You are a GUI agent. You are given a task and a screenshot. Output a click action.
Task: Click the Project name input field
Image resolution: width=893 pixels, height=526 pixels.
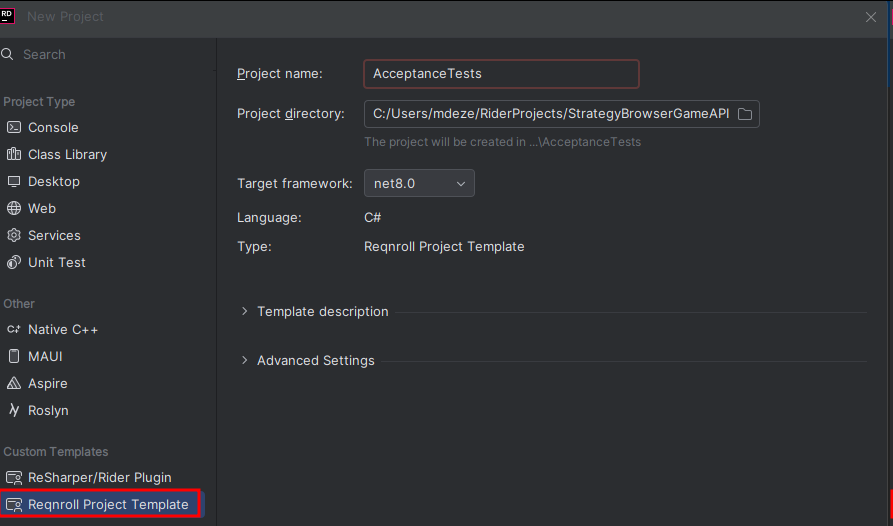point(501,74)
